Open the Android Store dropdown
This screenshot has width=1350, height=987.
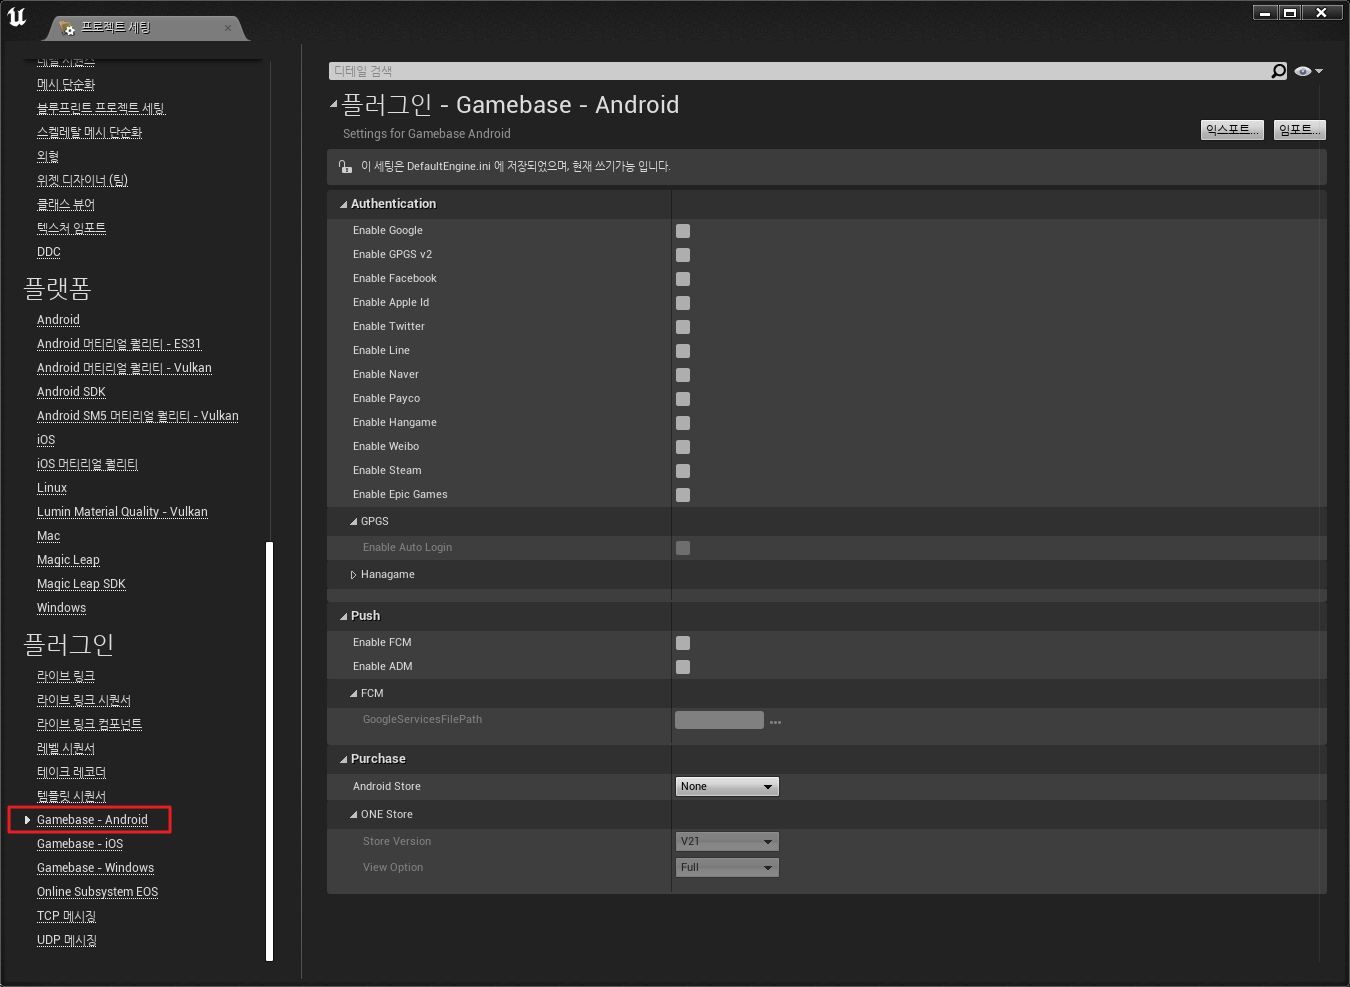pos(727,787)
